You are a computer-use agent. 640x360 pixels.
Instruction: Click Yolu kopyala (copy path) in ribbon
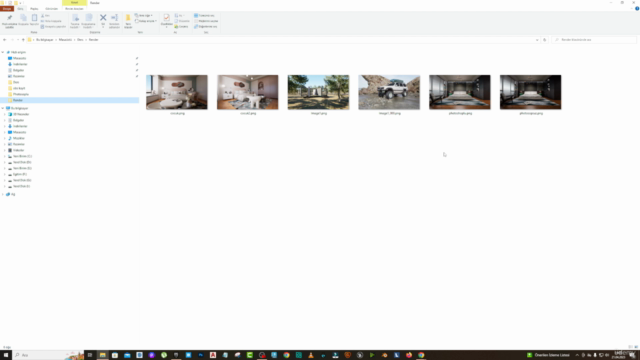tap(51, 21)
